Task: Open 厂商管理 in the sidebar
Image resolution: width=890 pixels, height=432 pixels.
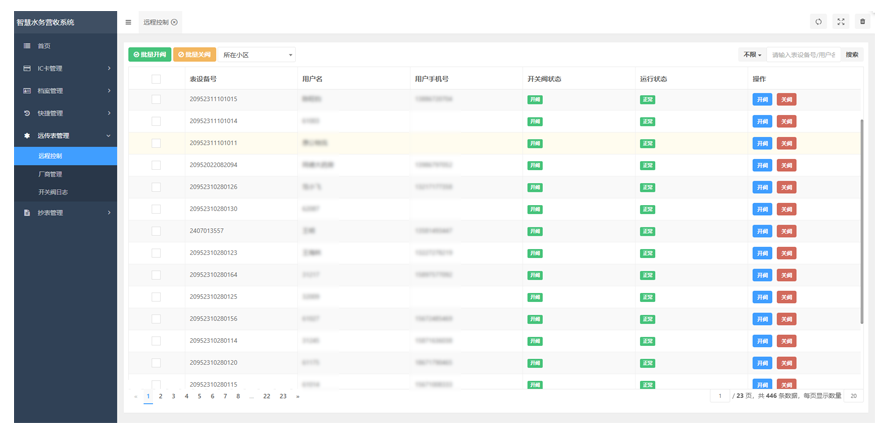Action: [50, 174]
